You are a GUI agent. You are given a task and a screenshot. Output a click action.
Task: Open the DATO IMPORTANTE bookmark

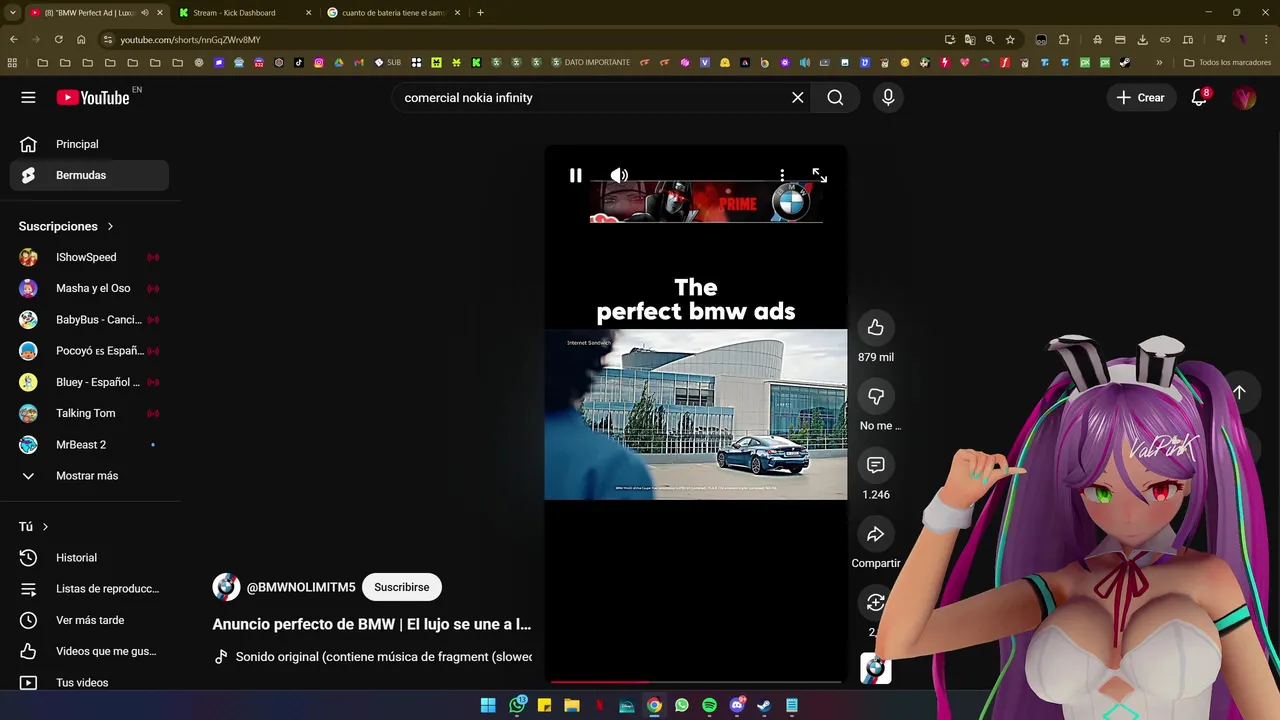pyautogui.click(x=591, y=62)
